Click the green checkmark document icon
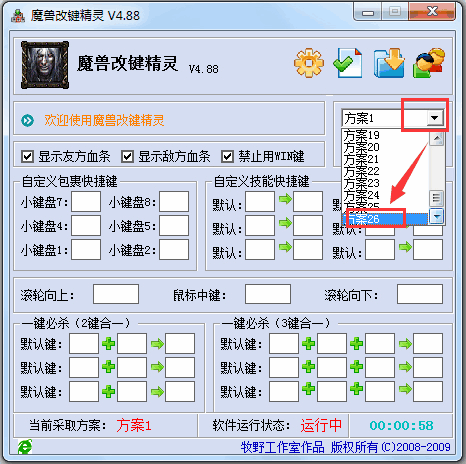This screenshot has height=464, width=466. (348, 63)
